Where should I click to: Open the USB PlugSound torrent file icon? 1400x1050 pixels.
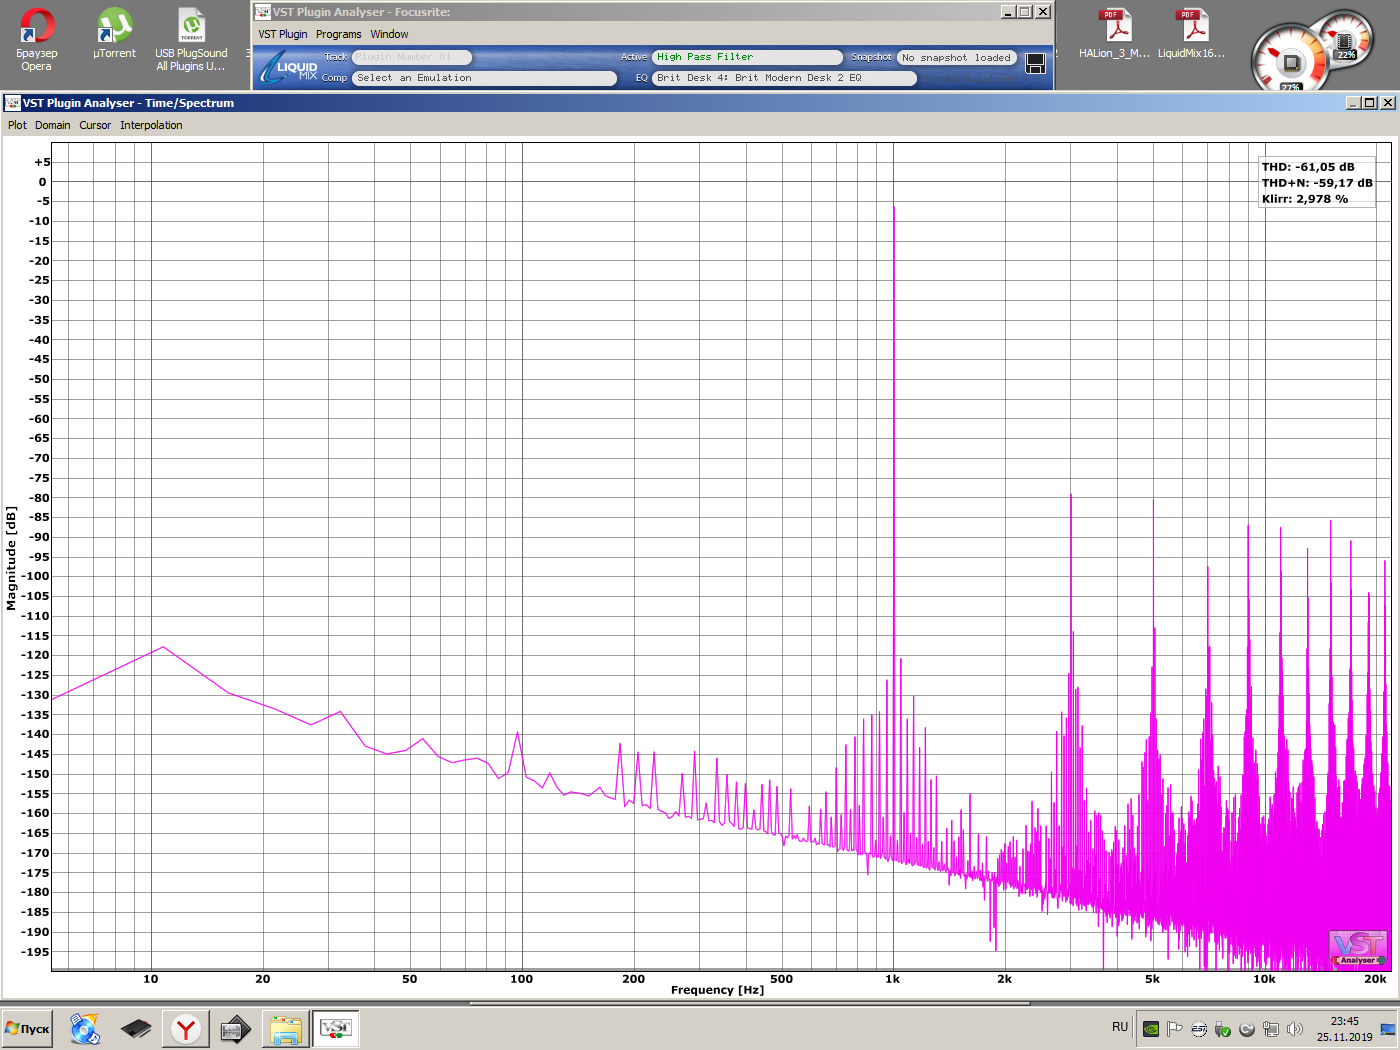[191, 39]
